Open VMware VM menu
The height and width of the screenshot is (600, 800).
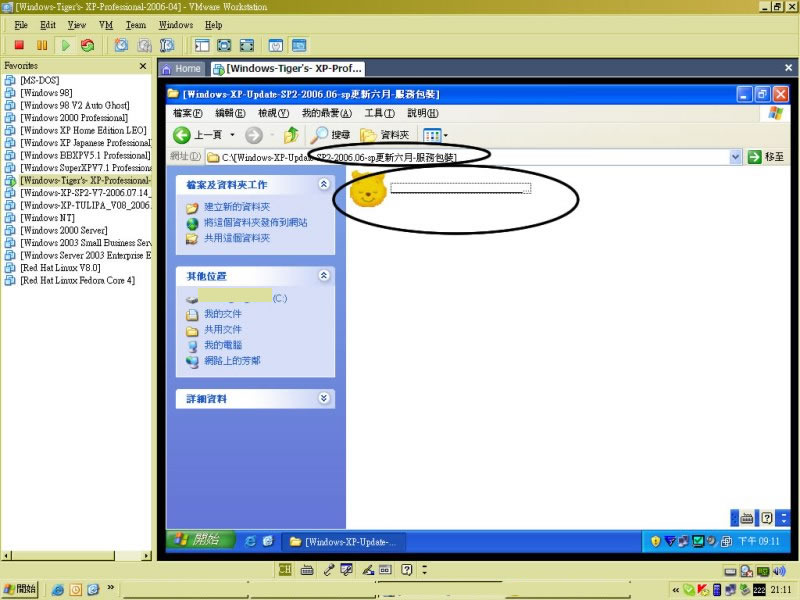click(x=106, y=25)
